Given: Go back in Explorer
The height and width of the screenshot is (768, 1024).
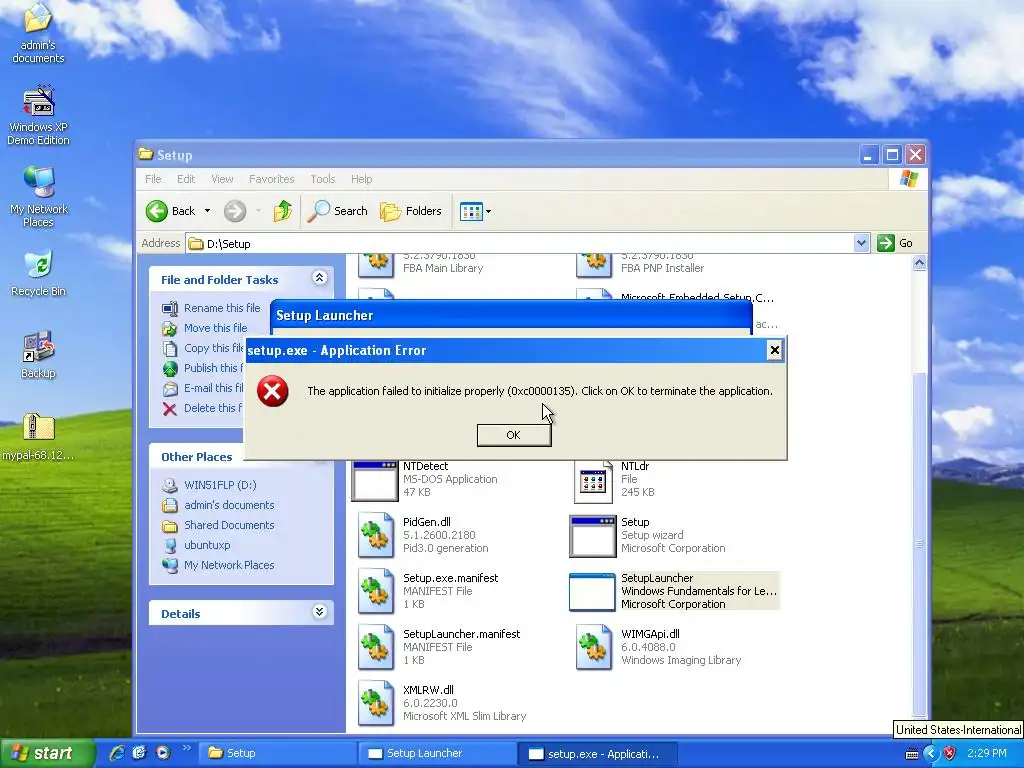Looking at the screenshot, I should pyautogui.click(x=170, y=211).
